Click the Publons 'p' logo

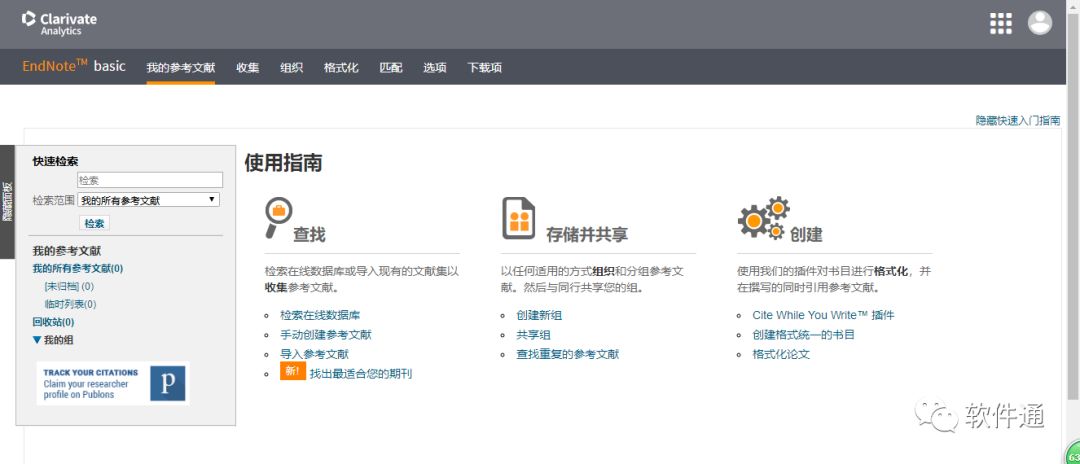[168, 383]
